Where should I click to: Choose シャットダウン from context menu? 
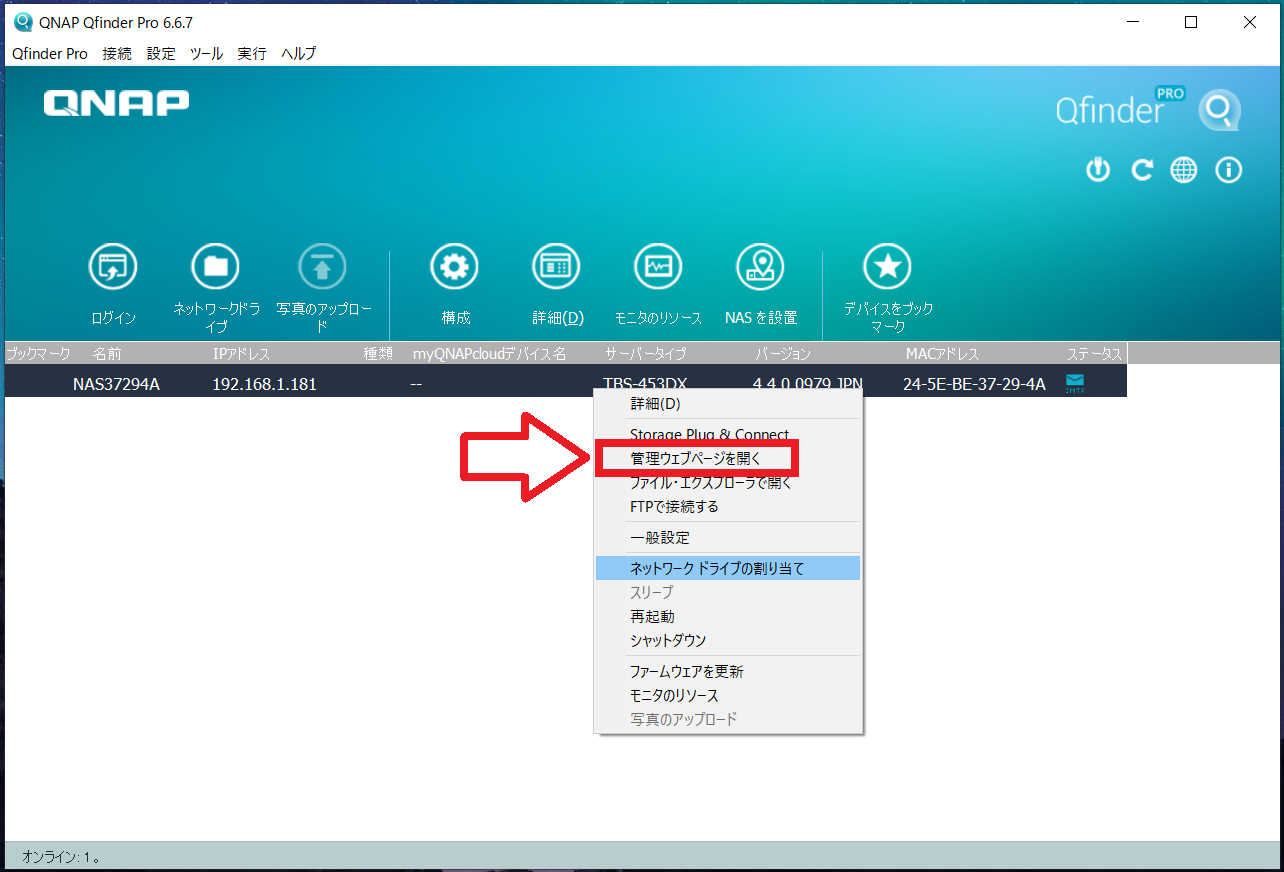728,640
